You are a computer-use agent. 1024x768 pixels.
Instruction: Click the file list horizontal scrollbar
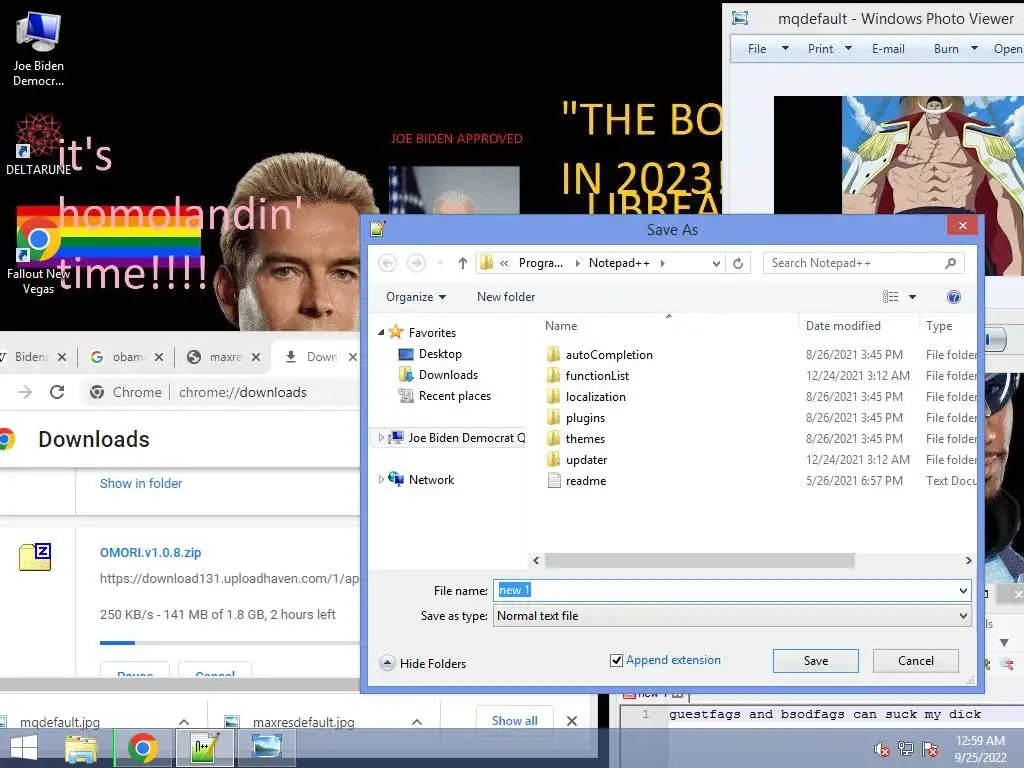(699, 560)
